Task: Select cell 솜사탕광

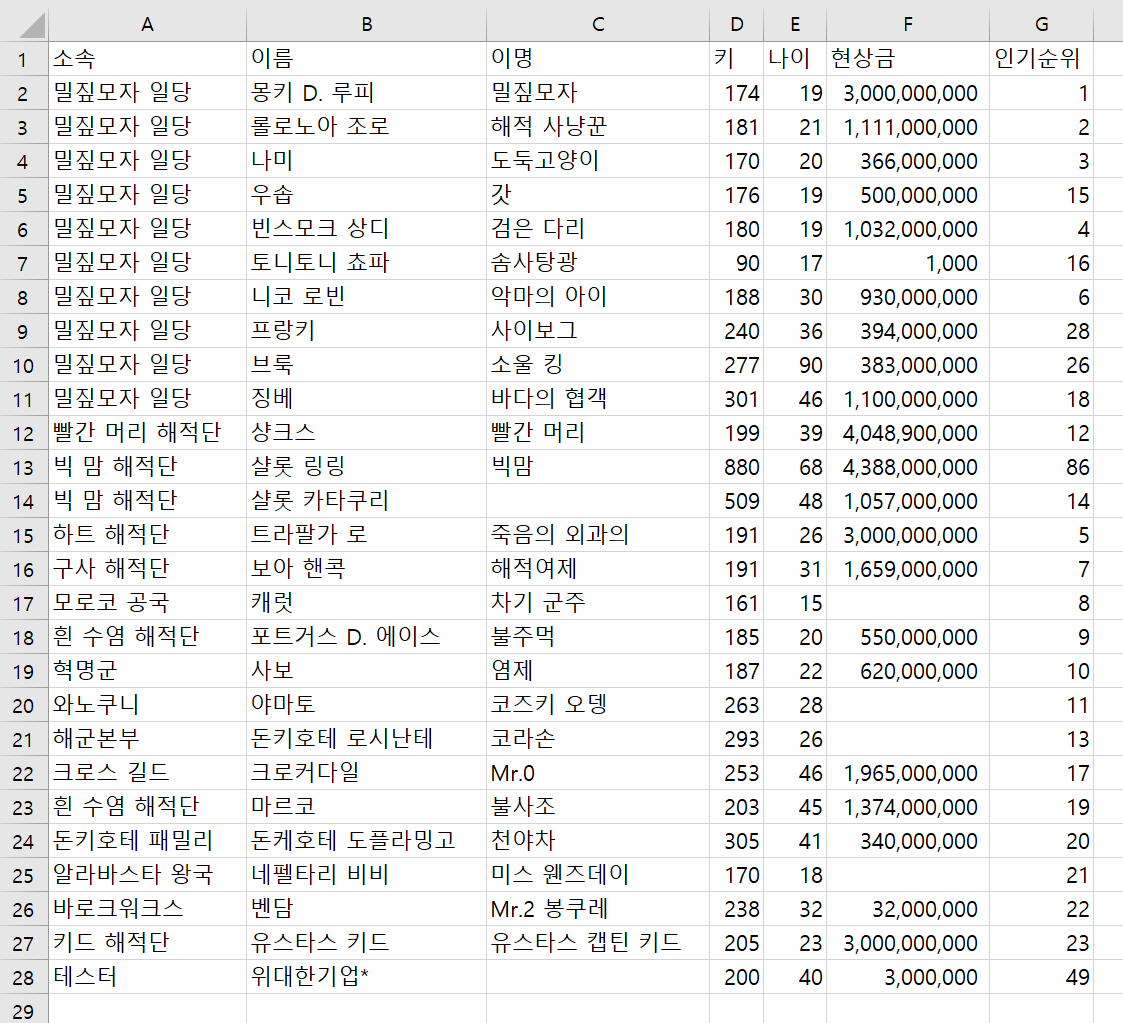Action: [598, 263]
